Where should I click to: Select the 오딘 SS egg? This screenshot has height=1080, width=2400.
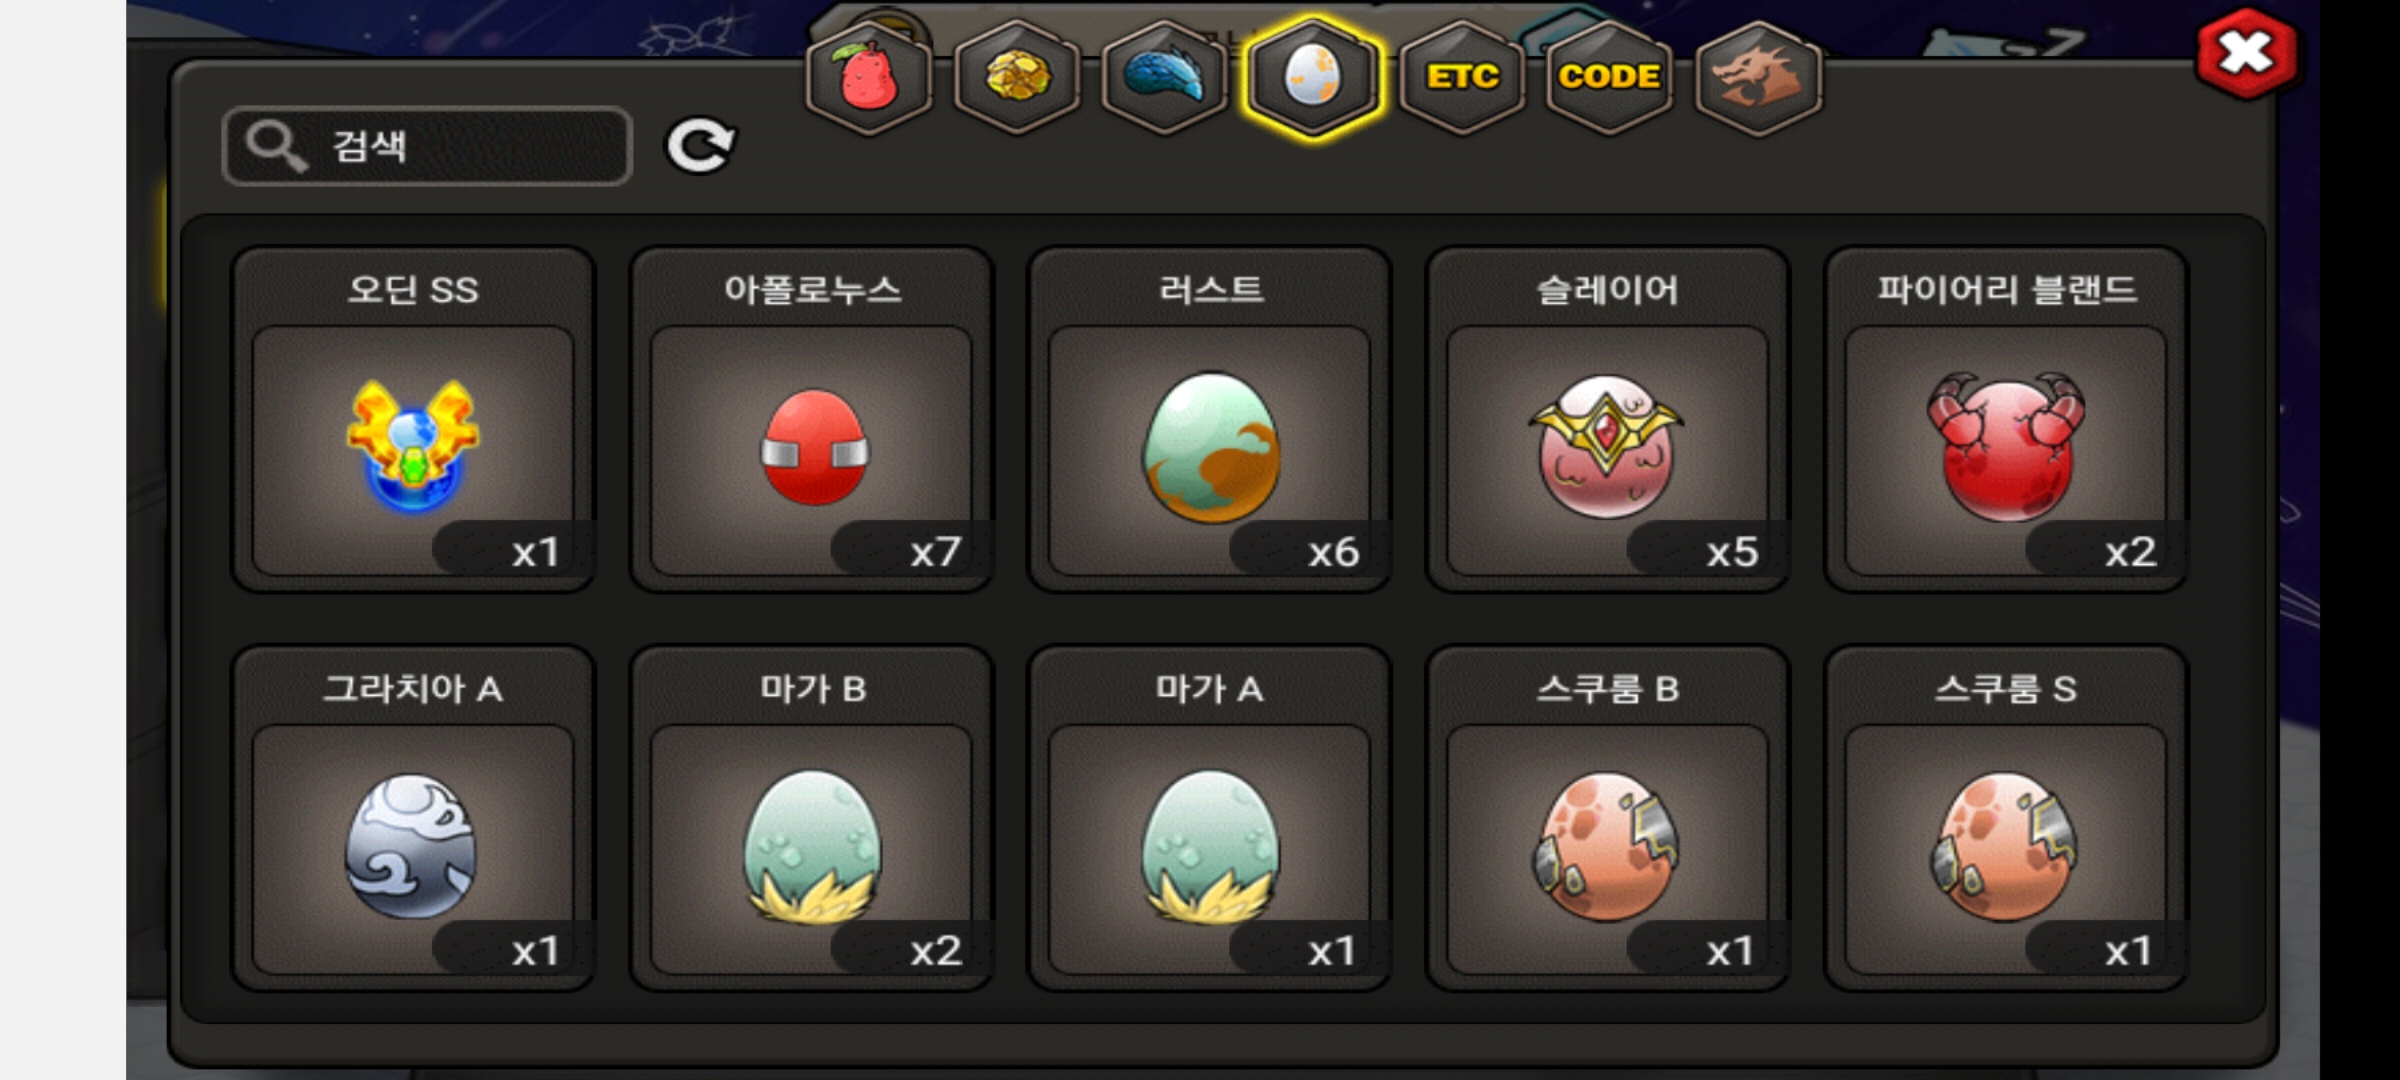tap(413, 420)
